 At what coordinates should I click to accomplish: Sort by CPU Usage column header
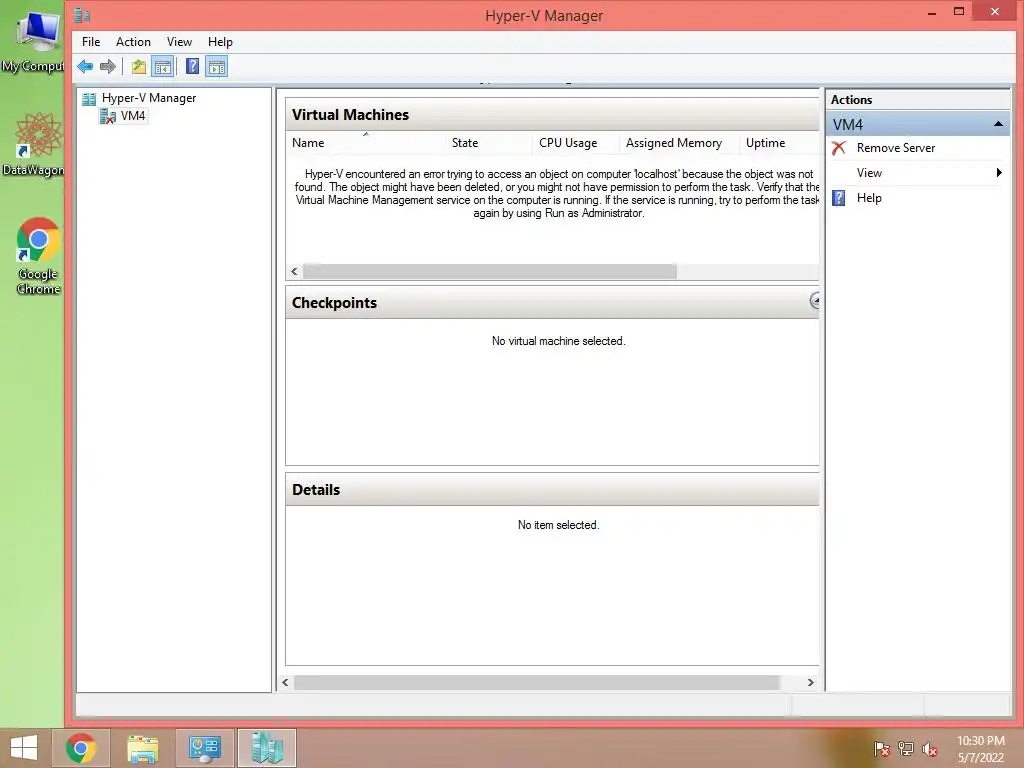[x=575, y=143]
